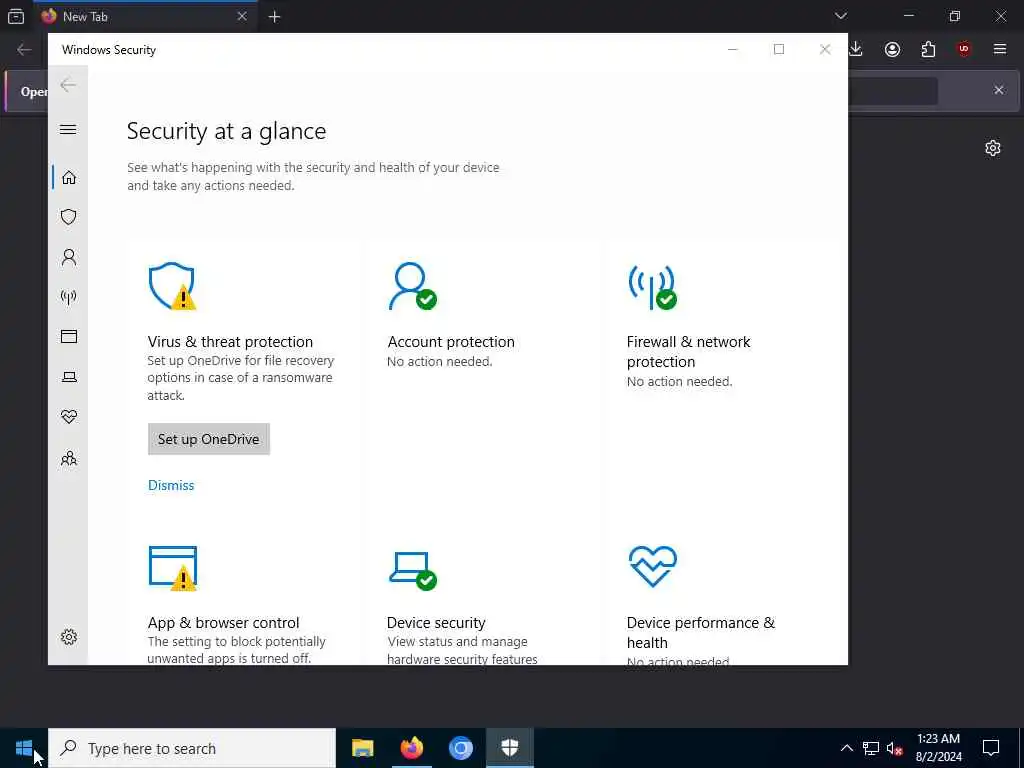Image resolution: width=1024 pixels, height=768 pixels.
Task: Open Account protection person sidebar icon
Action: pyautogui.click(x=69, y=257)
